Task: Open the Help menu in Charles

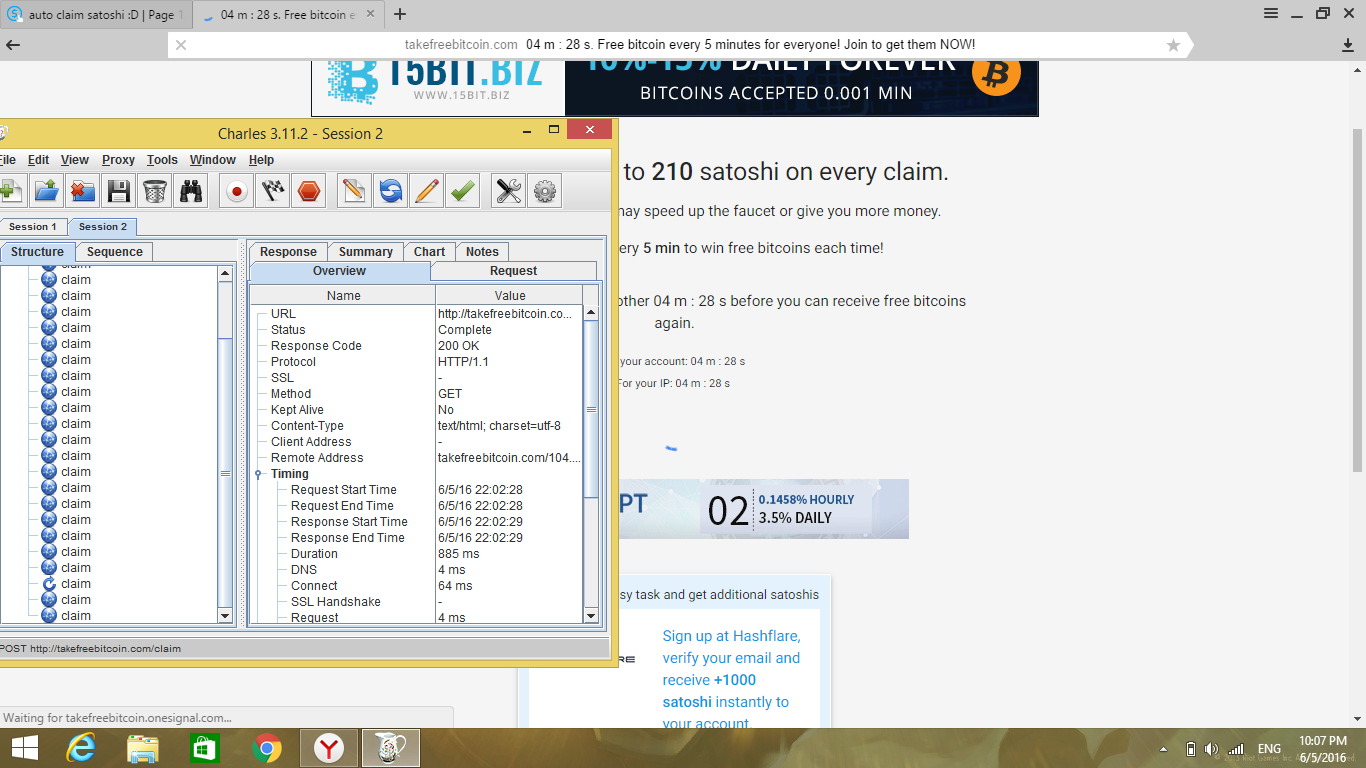Action: coord(261,160)
